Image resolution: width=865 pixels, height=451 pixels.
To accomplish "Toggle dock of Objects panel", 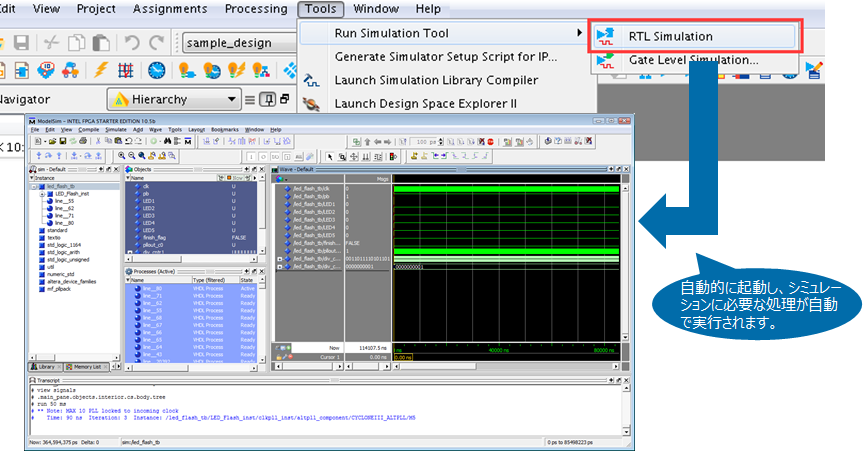I will coord(254,170).
